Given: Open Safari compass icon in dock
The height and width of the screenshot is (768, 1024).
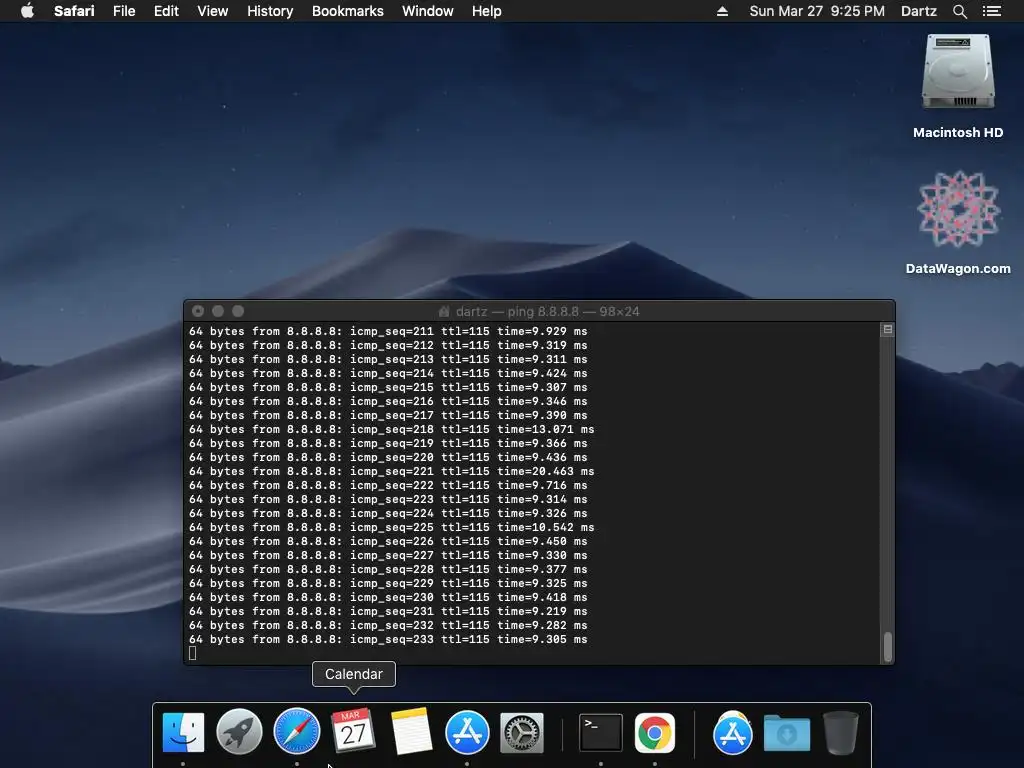Looking at the screenshot, I should (x=296, y=732).
